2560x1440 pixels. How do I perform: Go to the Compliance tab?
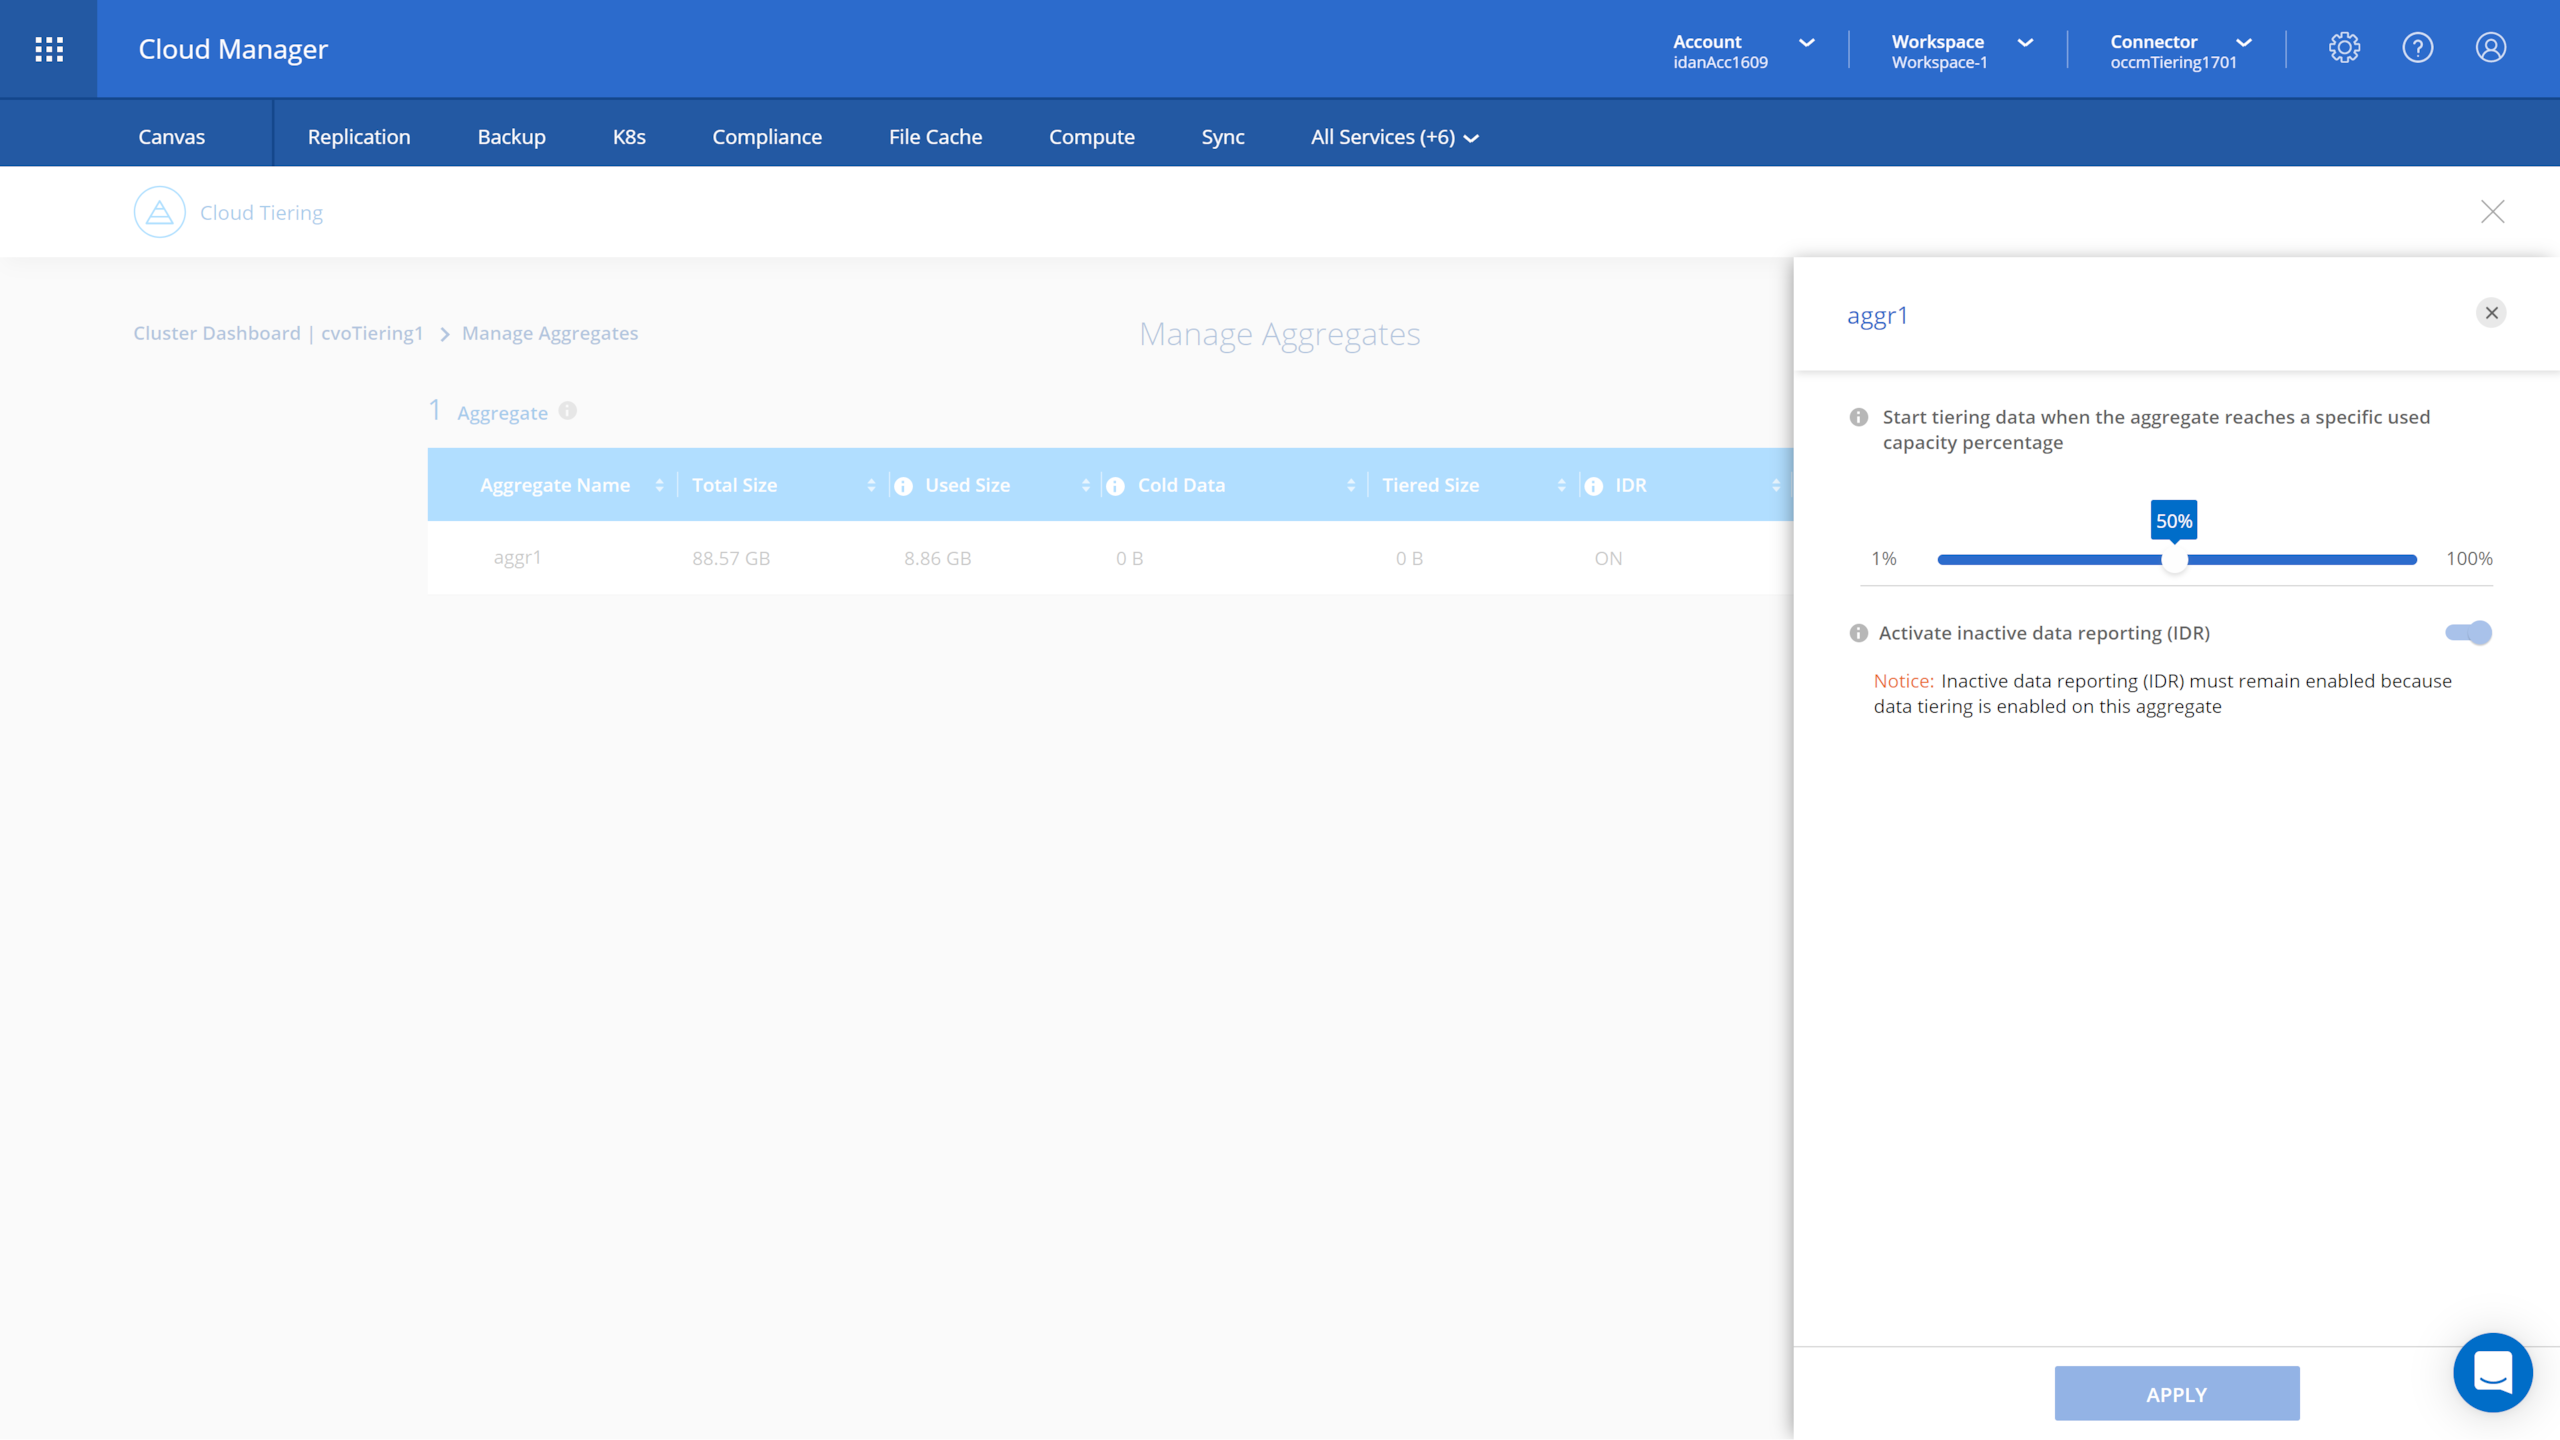pyautogui.click(x=766, y=137)
